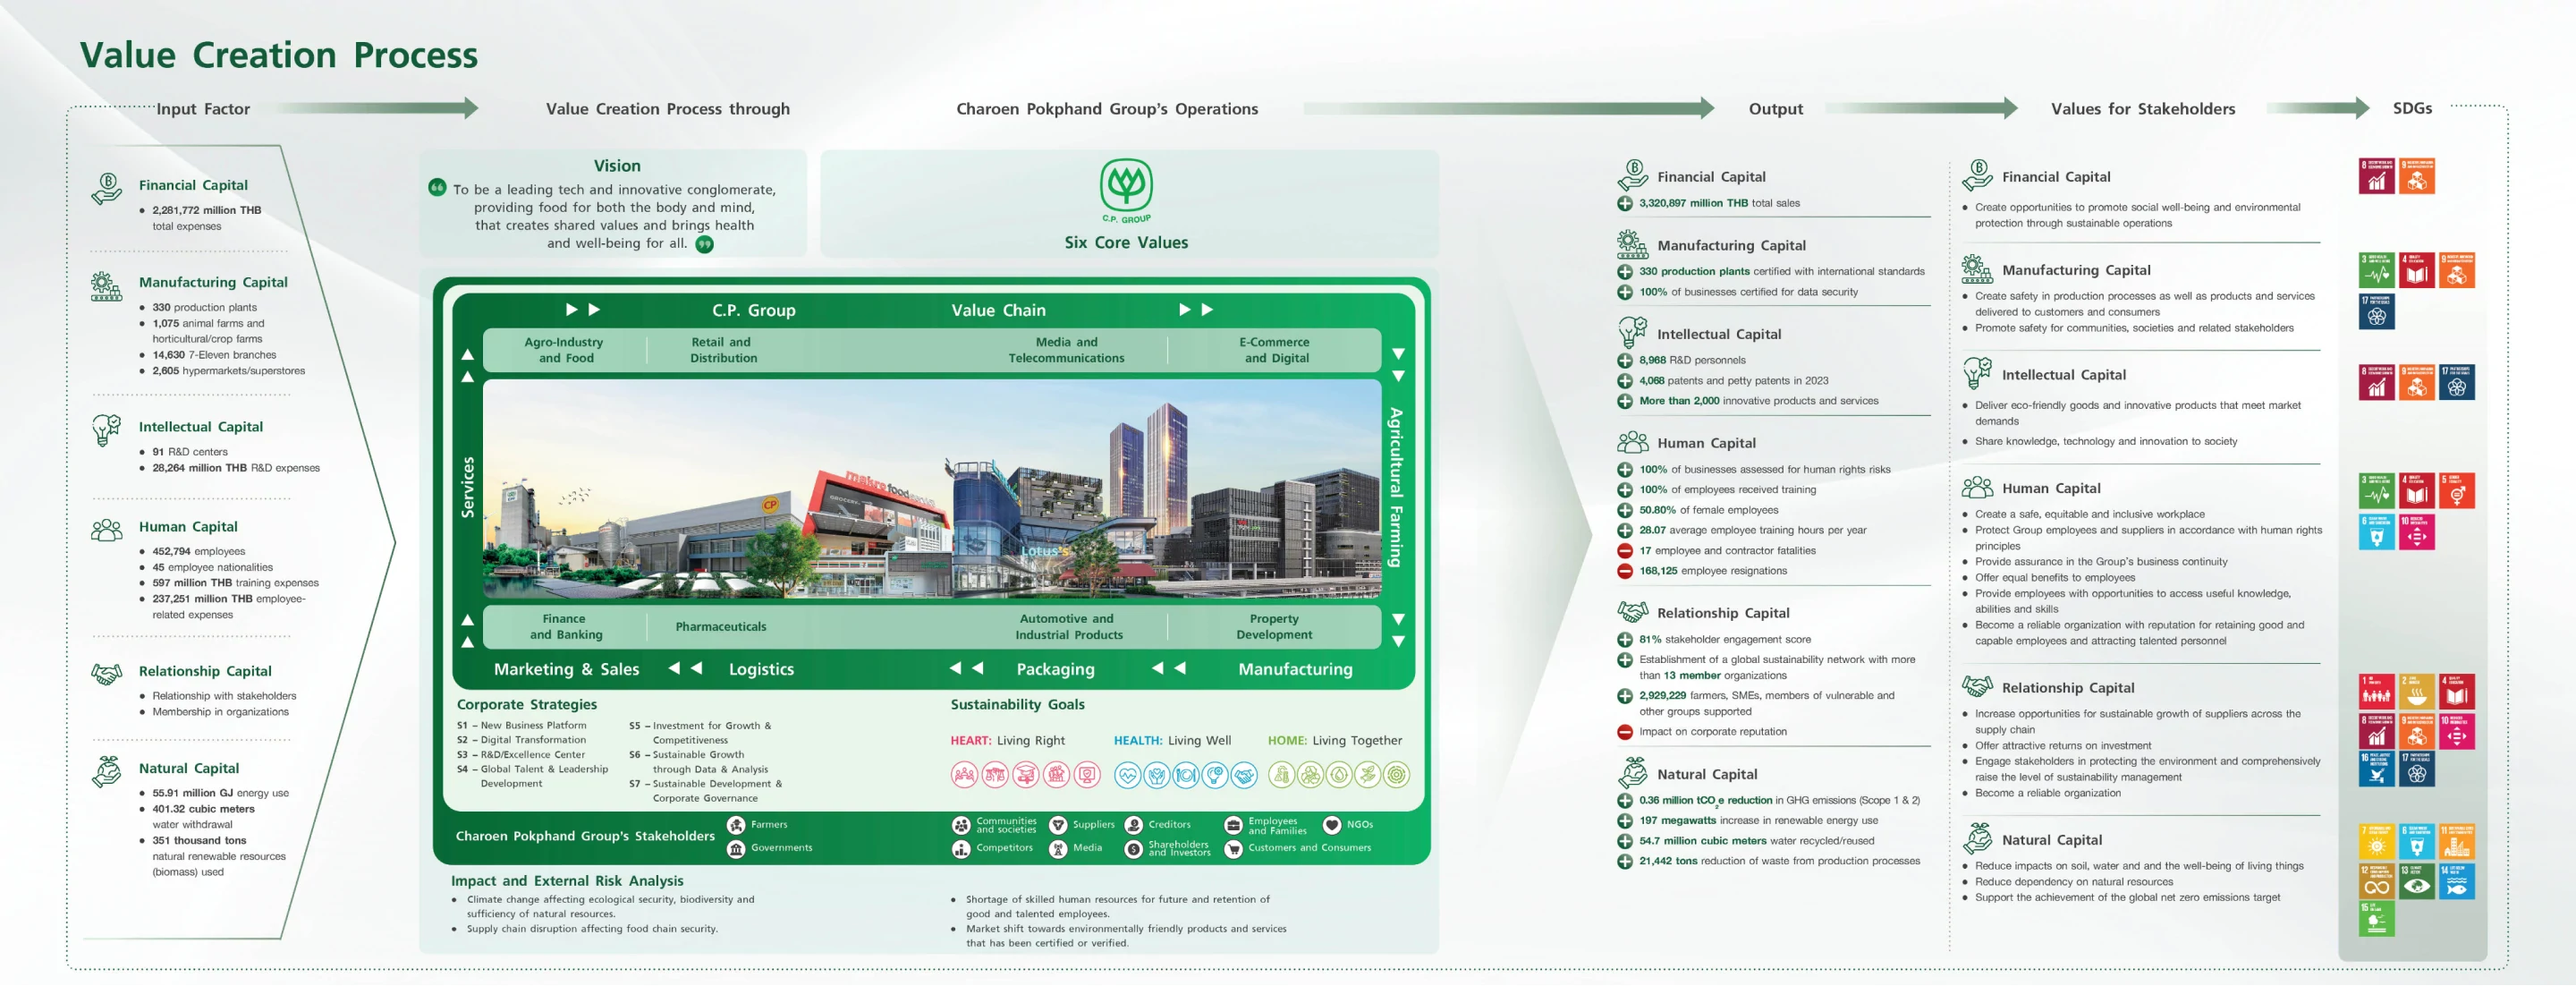Click the 'Sustainability Goals' heading
The image size is (2576, 986).
pos(1017,705)
